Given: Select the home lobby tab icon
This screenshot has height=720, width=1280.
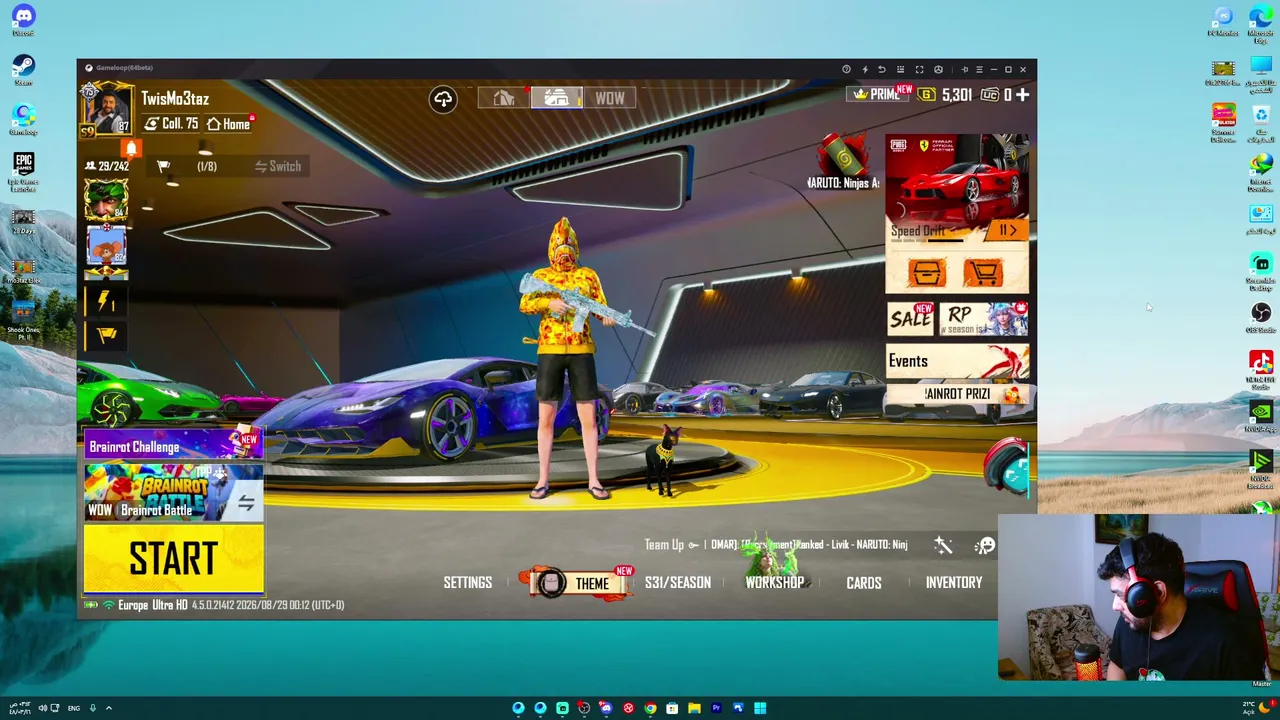Looking at the screenshot, I should point(503,98).
